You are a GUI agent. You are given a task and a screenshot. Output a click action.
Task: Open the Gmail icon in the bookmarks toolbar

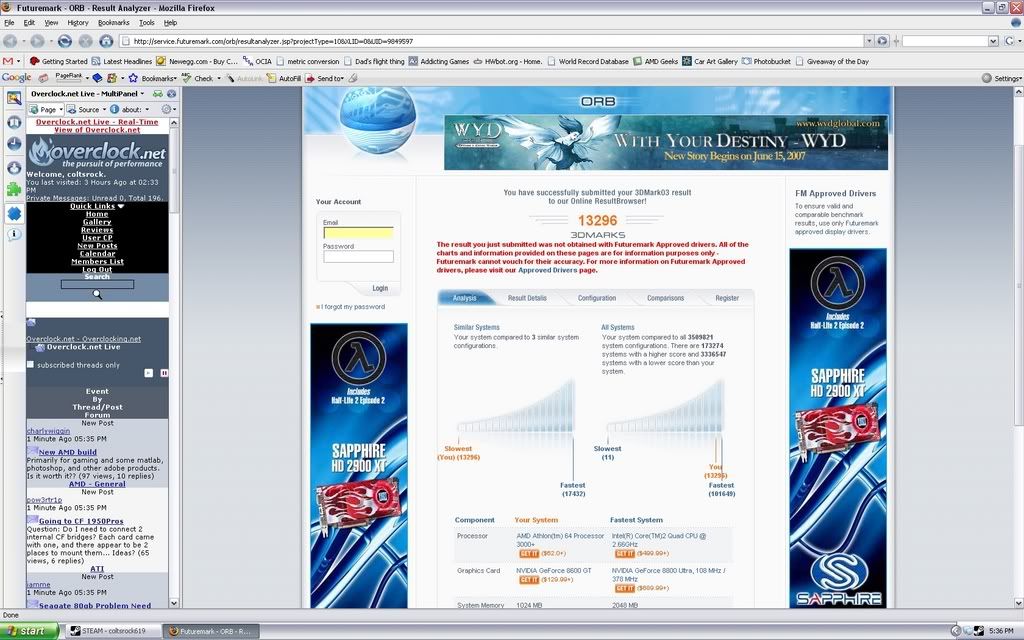8,61
